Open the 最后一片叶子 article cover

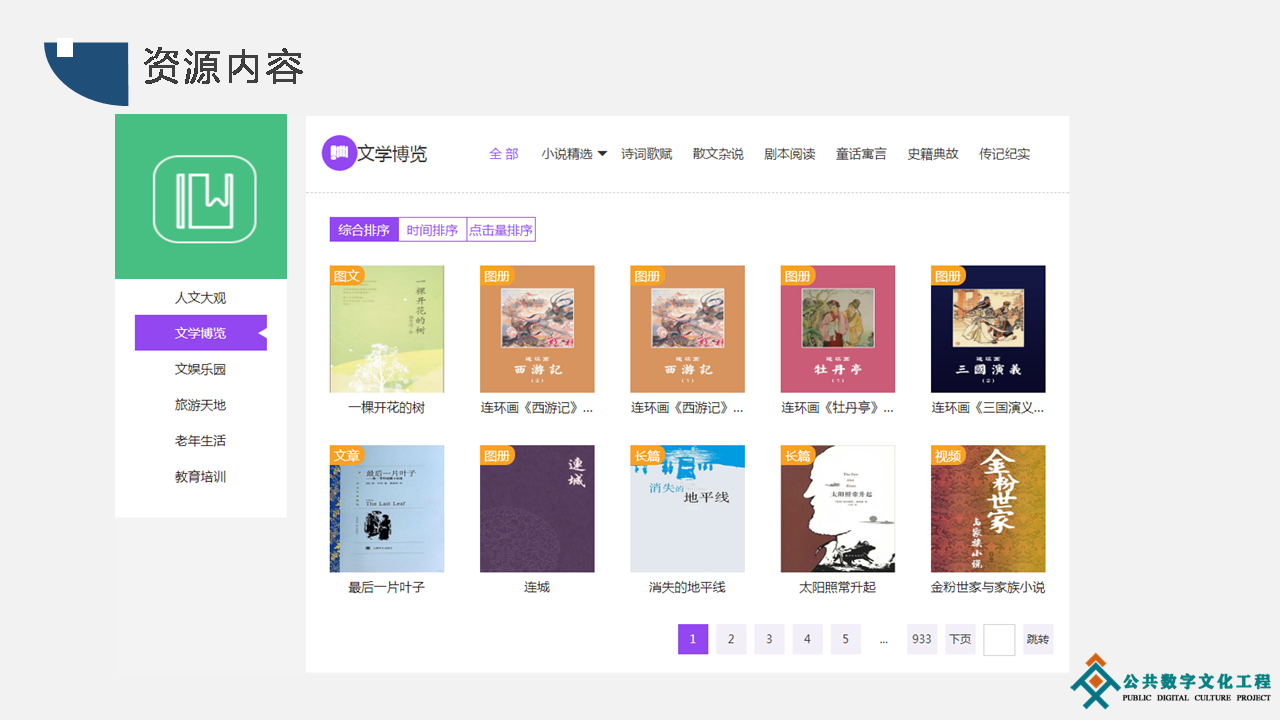point(387,509)
